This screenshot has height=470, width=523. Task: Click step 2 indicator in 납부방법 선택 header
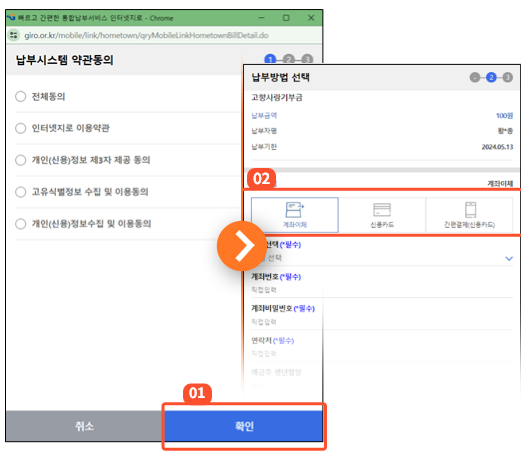coord(491,77)
